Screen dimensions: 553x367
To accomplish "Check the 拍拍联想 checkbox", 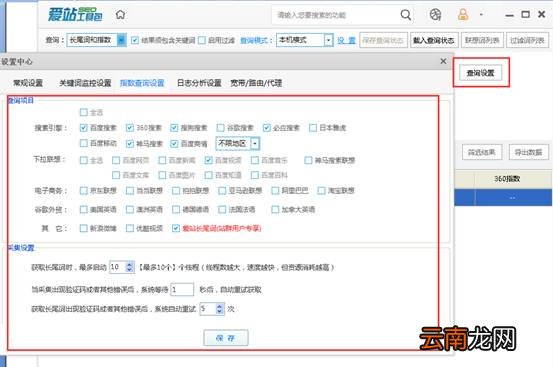I will (x=176, y=191).
